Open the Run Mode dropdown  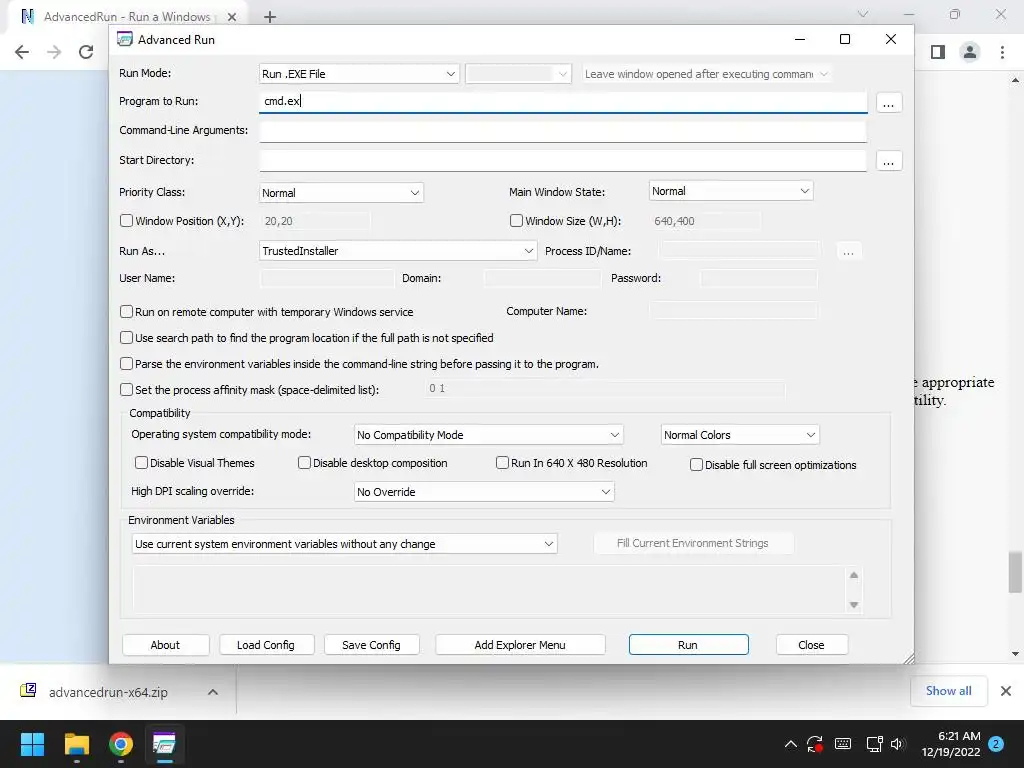tap(359, 74)
